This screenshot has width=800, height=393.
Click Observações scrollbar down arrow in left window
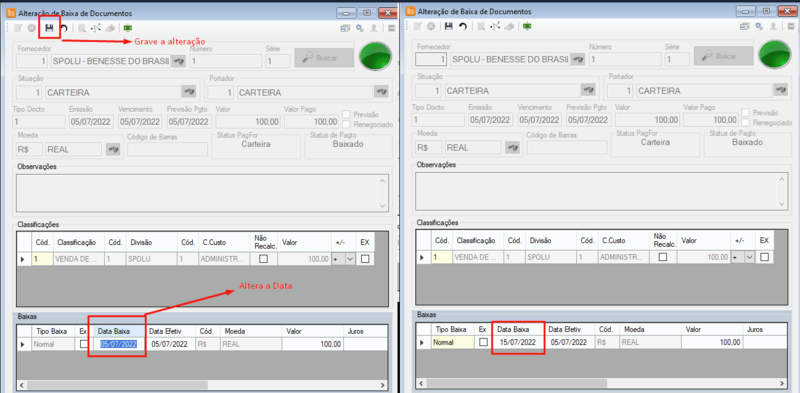384,205
